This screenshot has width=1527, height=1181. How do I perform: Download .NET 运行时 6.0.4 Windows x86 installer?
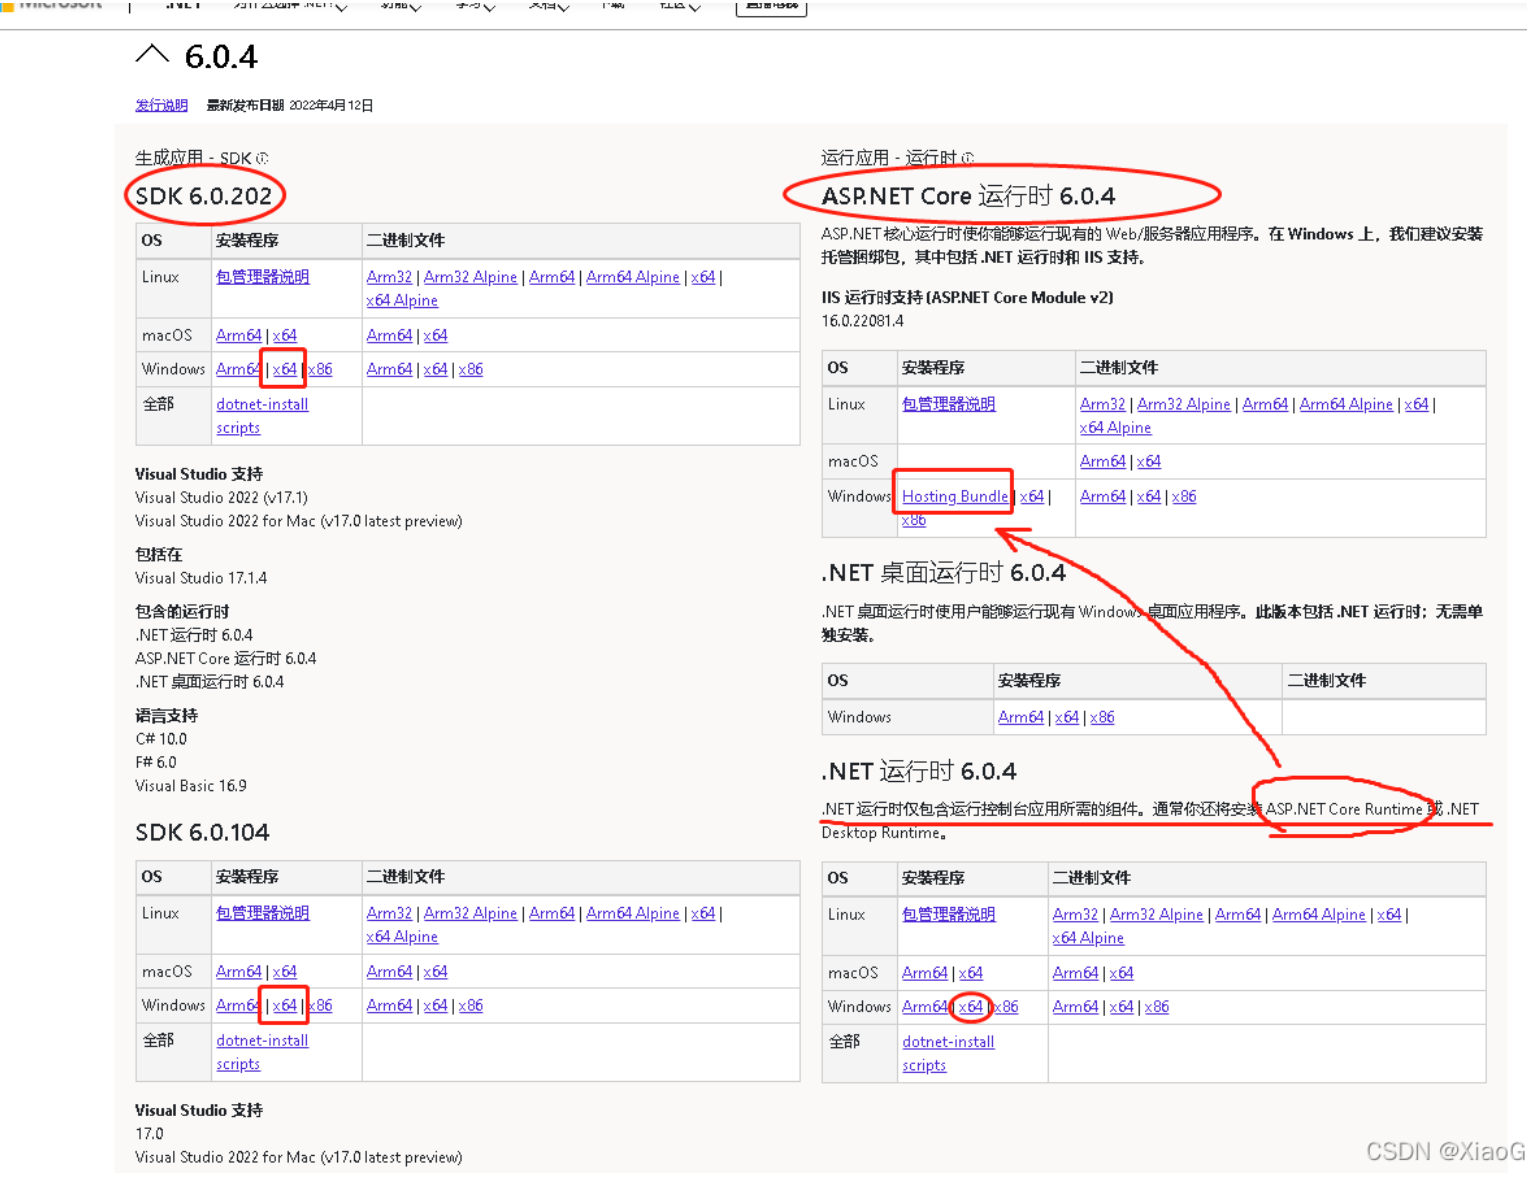[1006, 1007]
